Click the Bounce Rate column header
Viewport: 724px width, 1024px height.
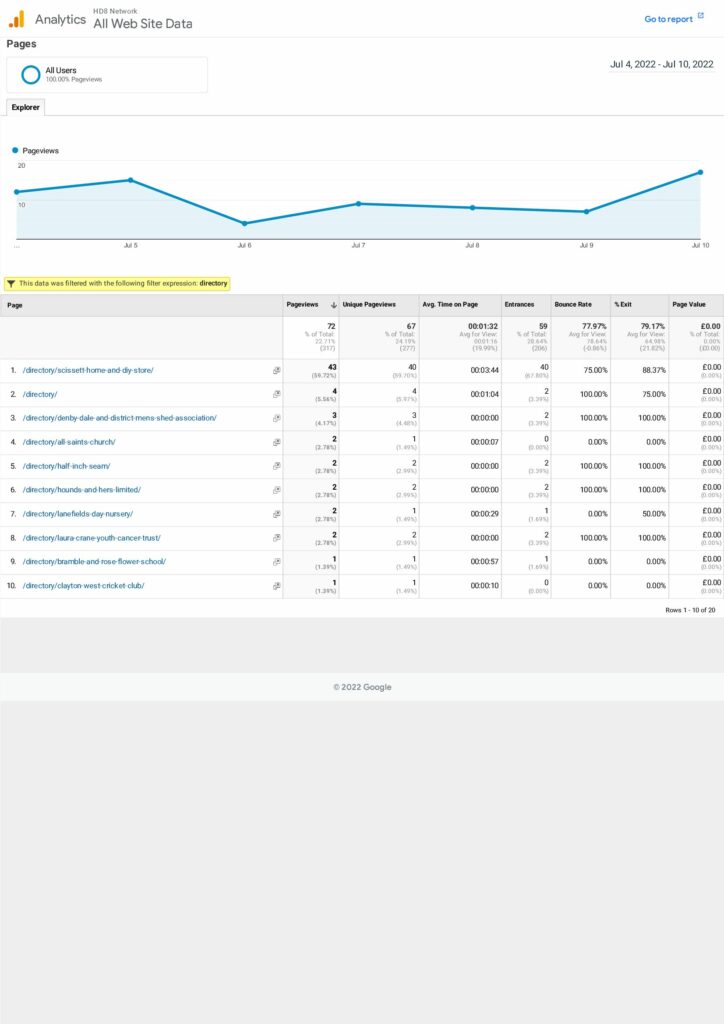tap(572, 305)
